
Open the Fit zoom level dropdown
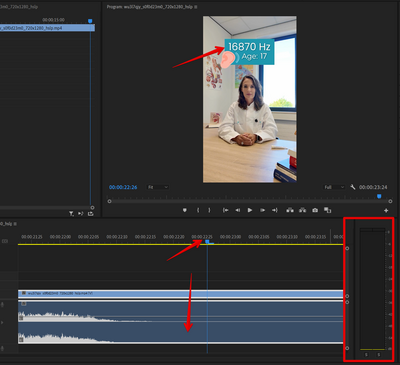point(158,187)
